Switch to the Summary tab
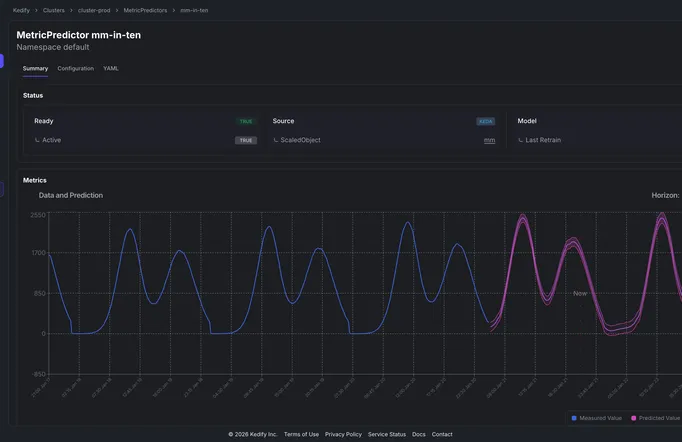 (x=35, y=68)
